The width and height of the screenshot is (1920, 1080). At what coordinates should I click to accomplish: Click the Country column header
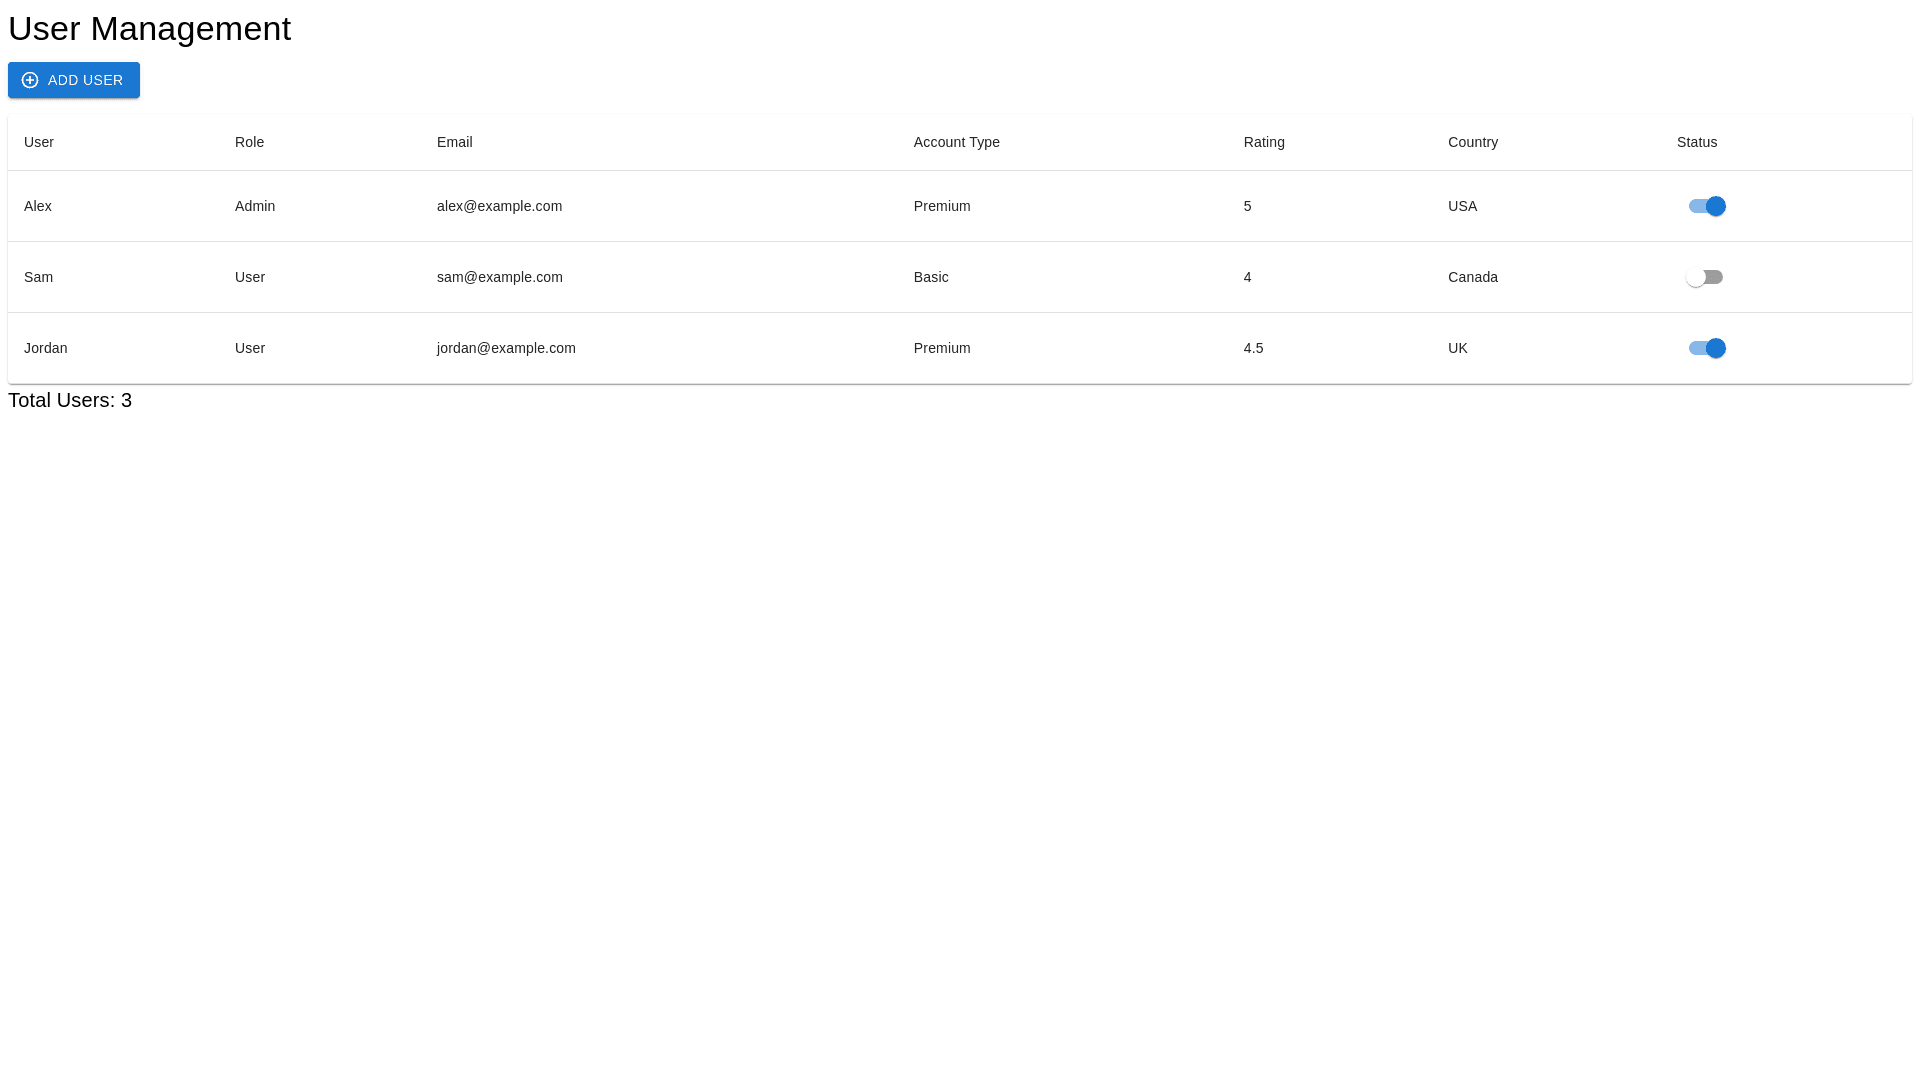[1472, 142]
